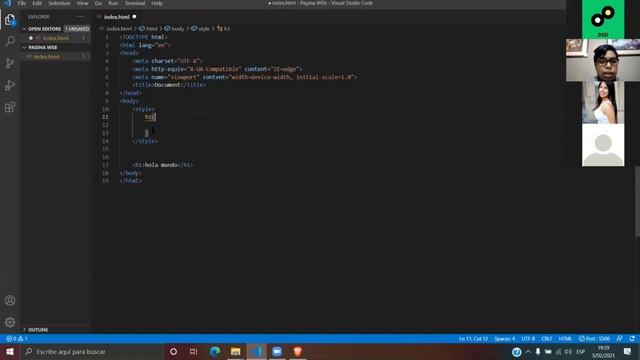Screen dimensions: 640x360
Task: Click the ESP input language indicator
Action: (x=580, y=352)
